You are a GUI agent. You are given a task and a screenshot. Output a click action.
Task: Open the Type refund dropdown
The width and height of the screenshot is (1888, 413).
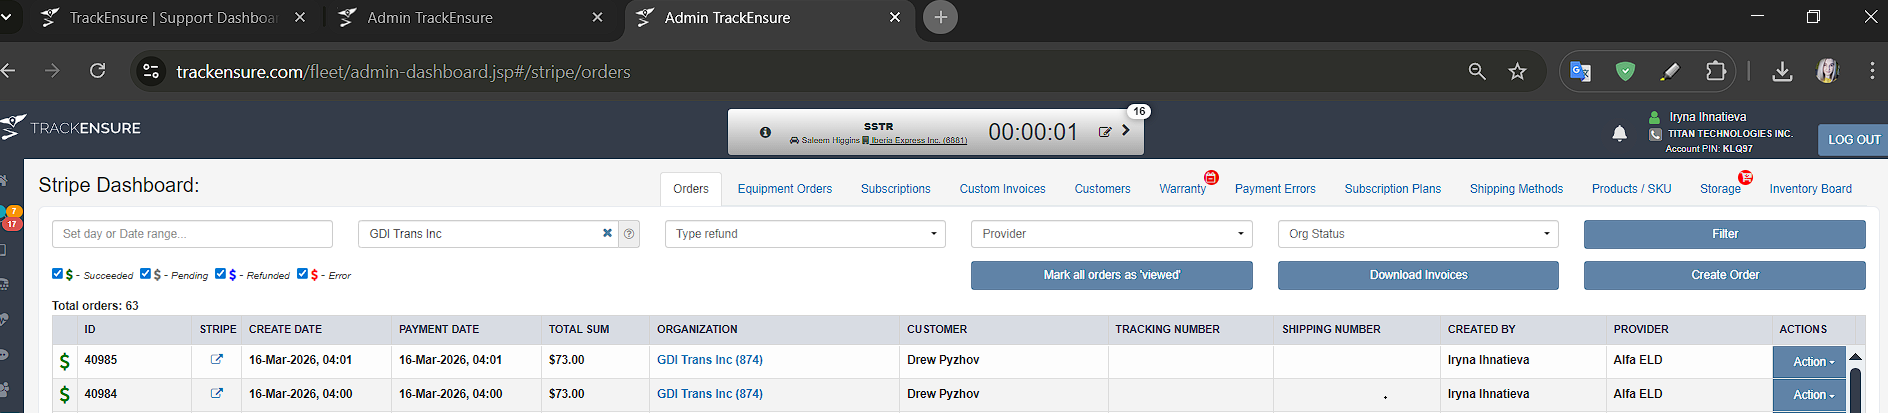point(805,234)
